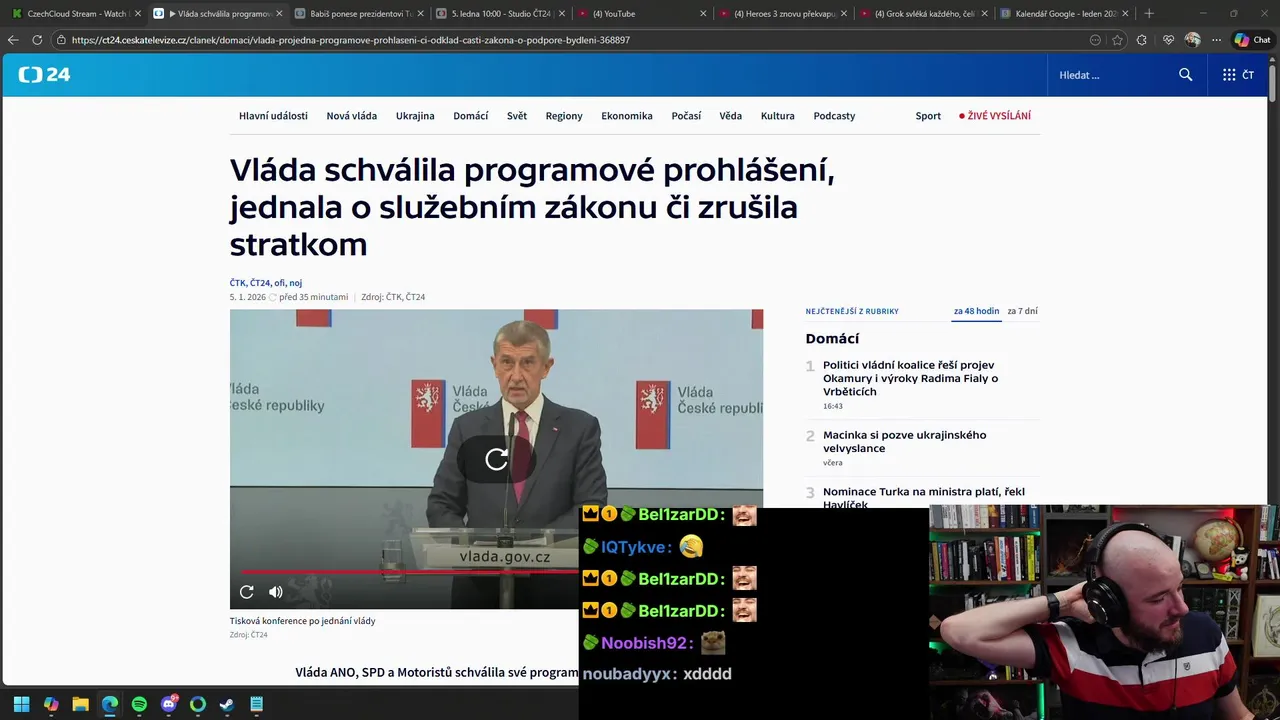
Task: Click the video progress bar
Action: click(408, 572)
